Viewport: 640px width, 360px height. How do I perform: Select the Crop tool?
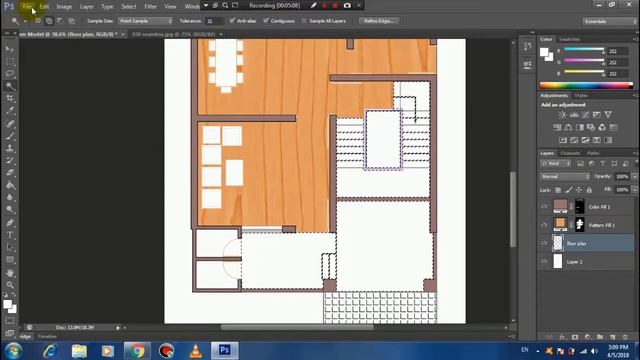pos(10,98)
